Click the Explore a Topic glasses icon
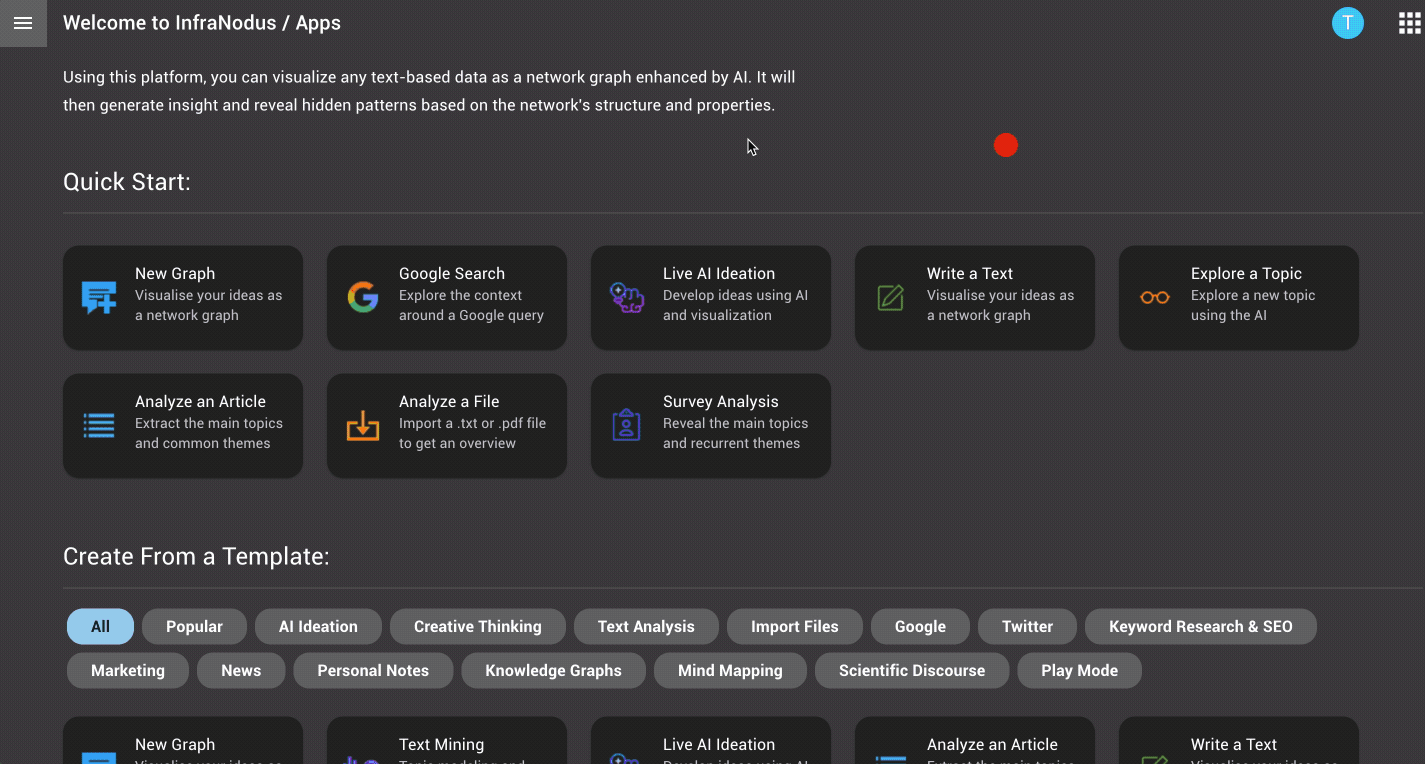 [x=1155, y=298]
